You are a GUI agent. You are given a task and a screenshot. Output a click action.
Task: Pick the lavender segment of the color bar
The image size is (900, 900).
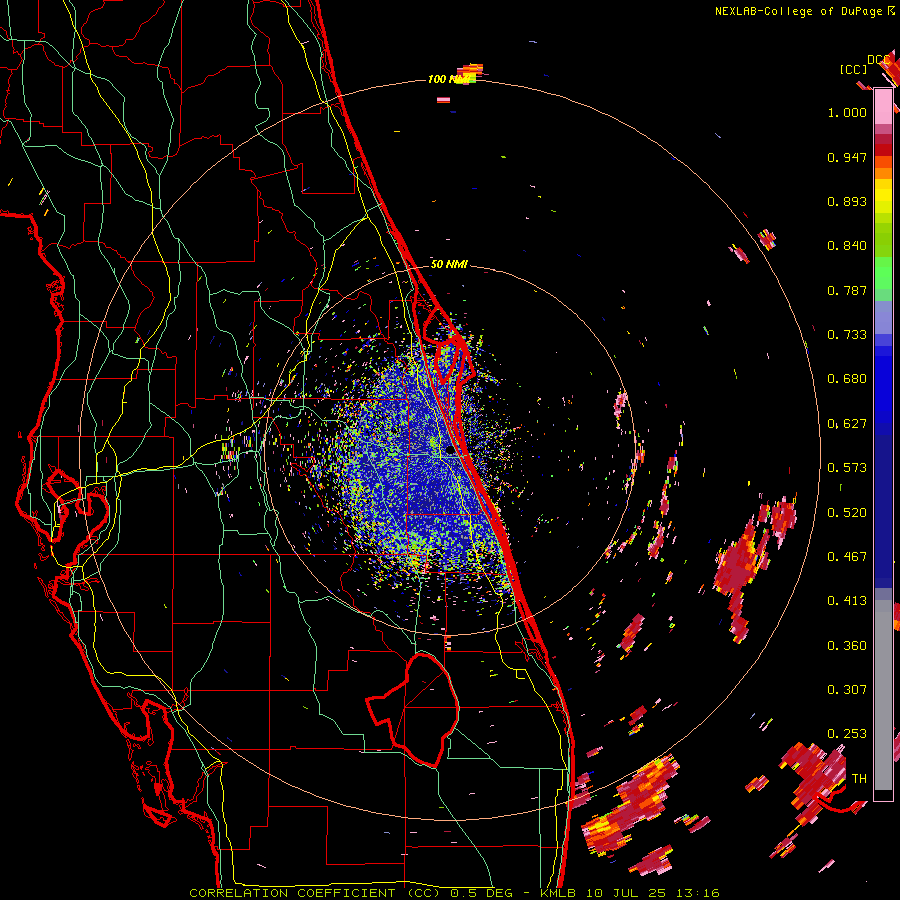point(883,317)
